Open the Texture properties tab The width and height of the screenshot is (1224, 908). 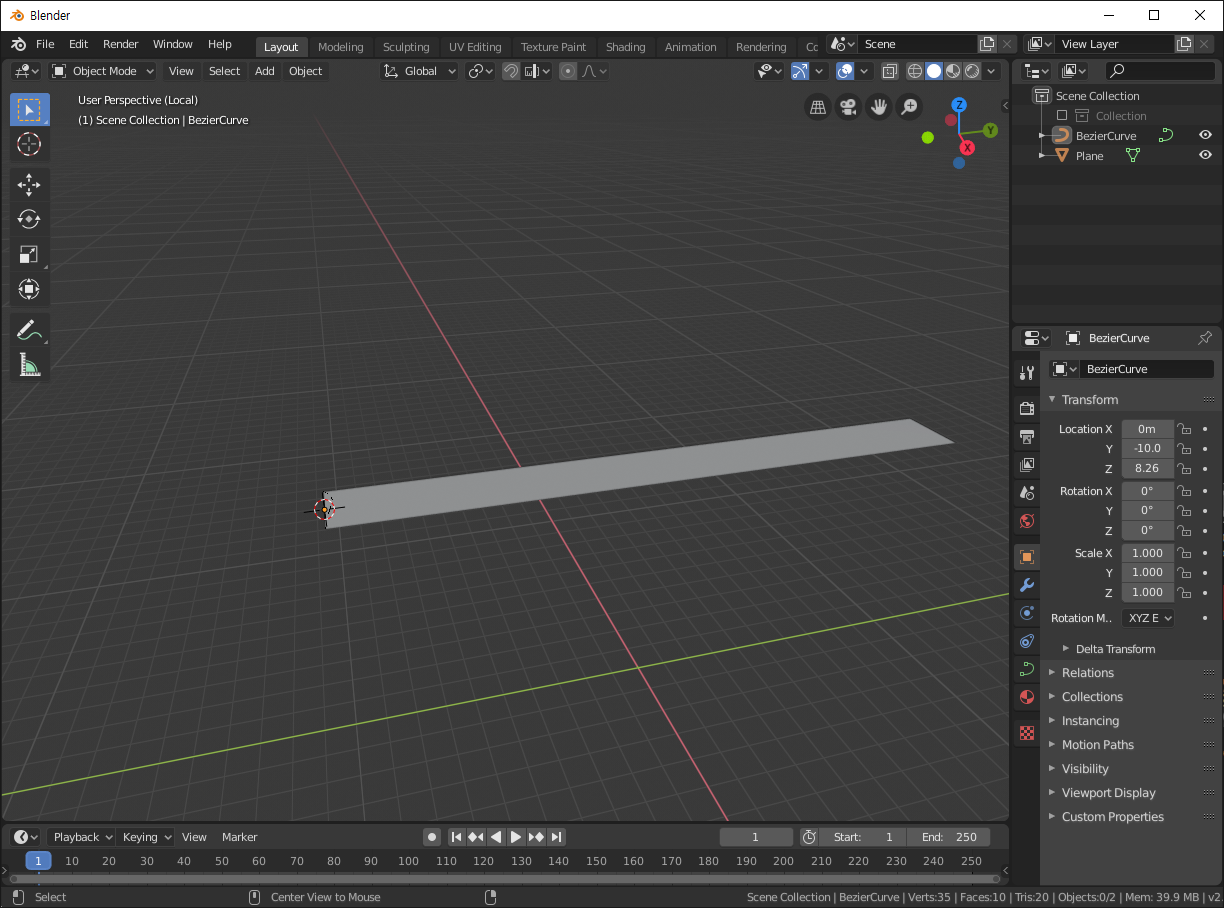tap(1027, 732)
